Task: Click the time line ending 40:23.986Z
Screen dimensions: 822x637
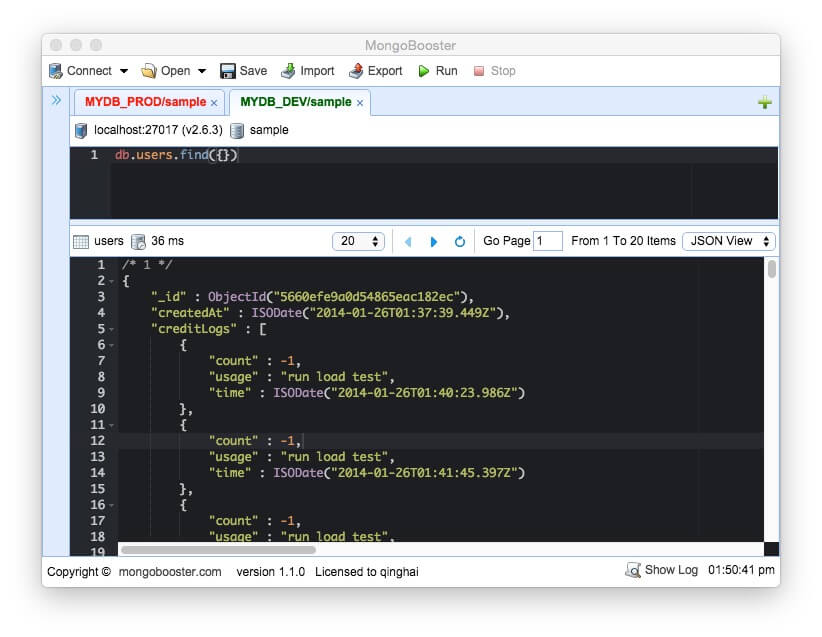Action: click(367, 393)
